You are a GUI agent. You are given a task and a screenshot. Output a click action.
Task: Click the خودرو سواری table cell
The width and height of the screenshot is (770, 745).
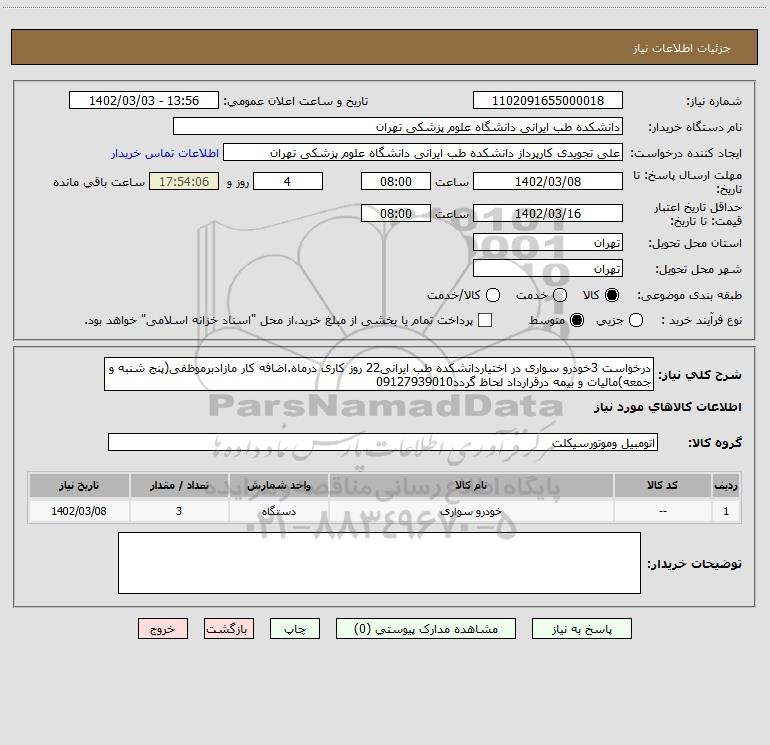pyautogui.click(x=471, y=511)
